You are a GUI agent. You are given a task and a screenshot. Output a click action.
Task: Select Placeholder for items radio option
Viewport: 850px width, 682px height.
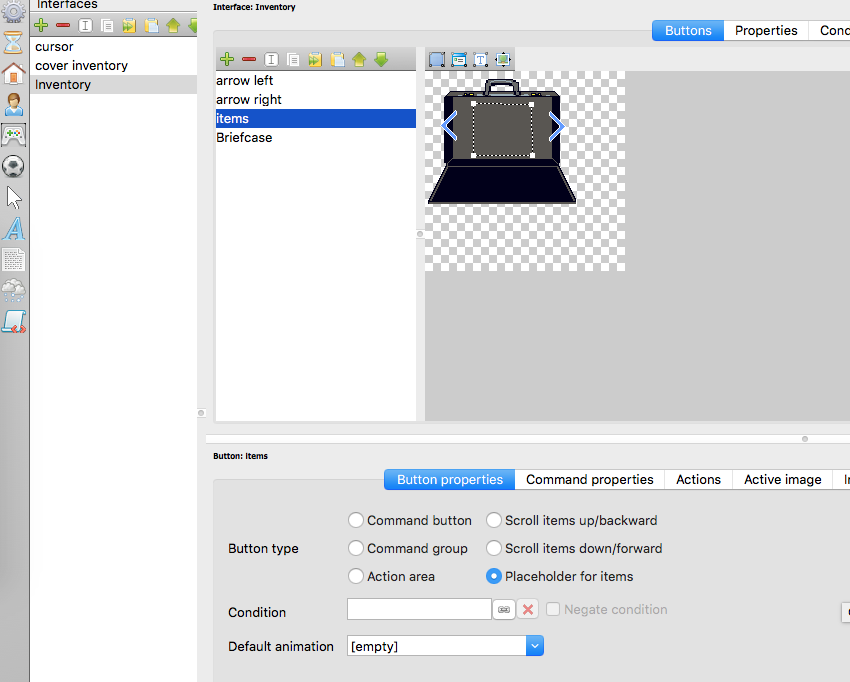493,576
